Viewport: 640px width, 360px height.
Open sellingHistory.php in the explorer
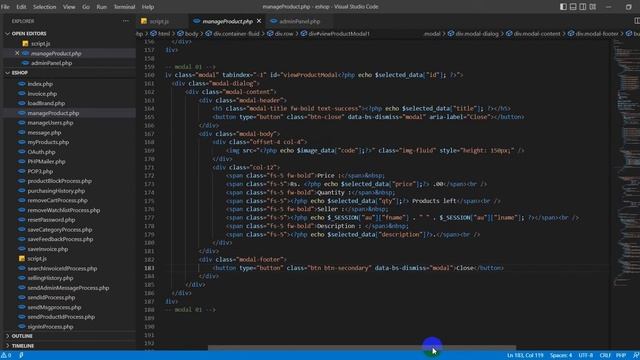50,278
